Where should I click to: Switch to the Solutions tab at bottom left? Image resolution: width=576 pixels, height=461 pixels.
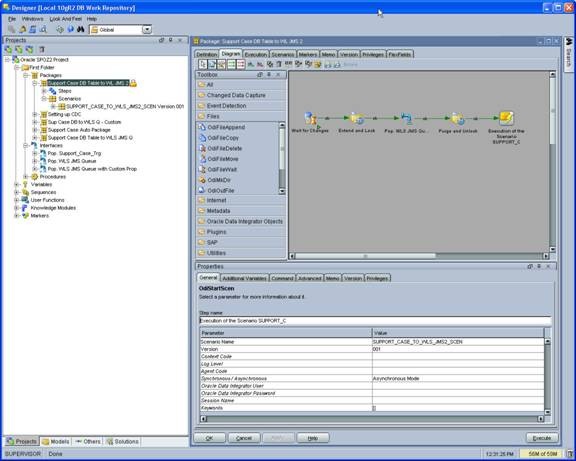(123, 442)
